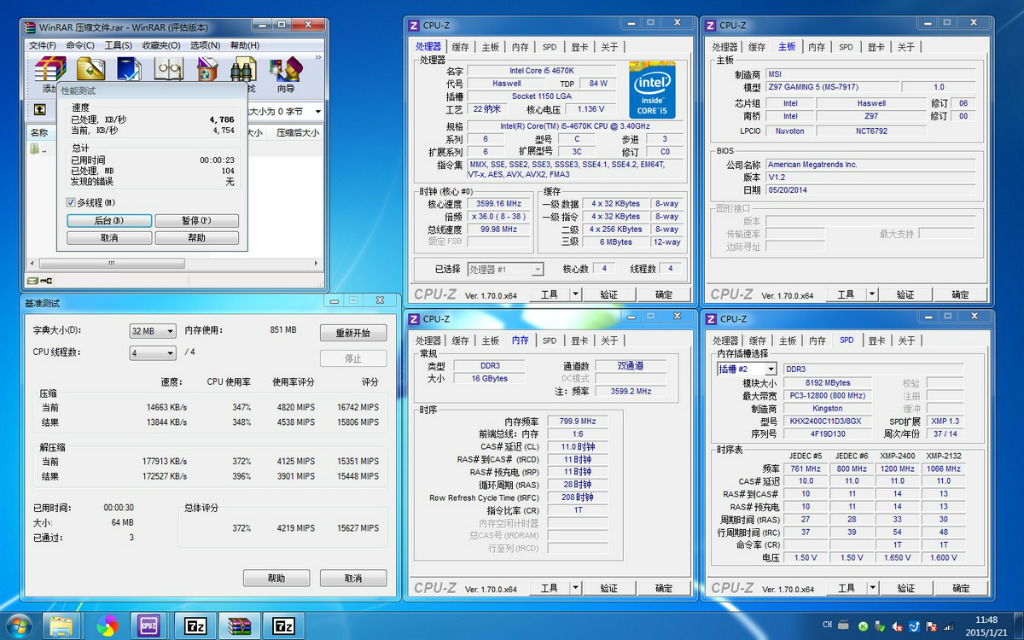Click the 名称 column header in WinRAR

coord(39,133)
